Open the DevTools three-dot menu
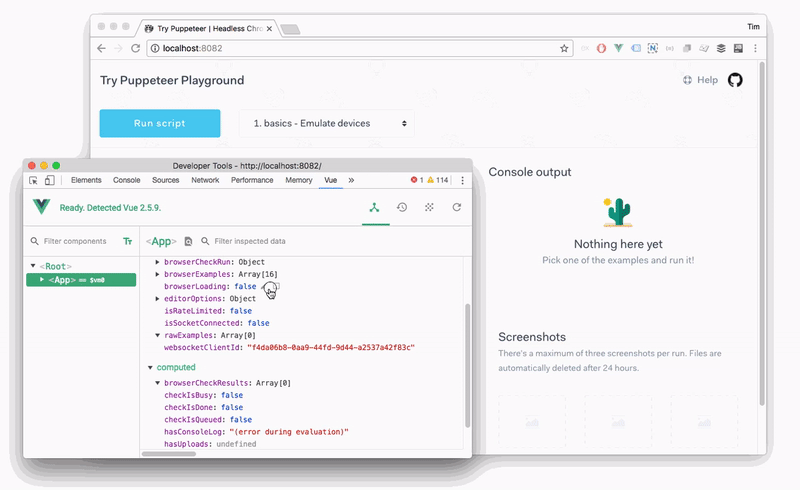Viewport: 800px width, 490px height. [x=462, y=180]
